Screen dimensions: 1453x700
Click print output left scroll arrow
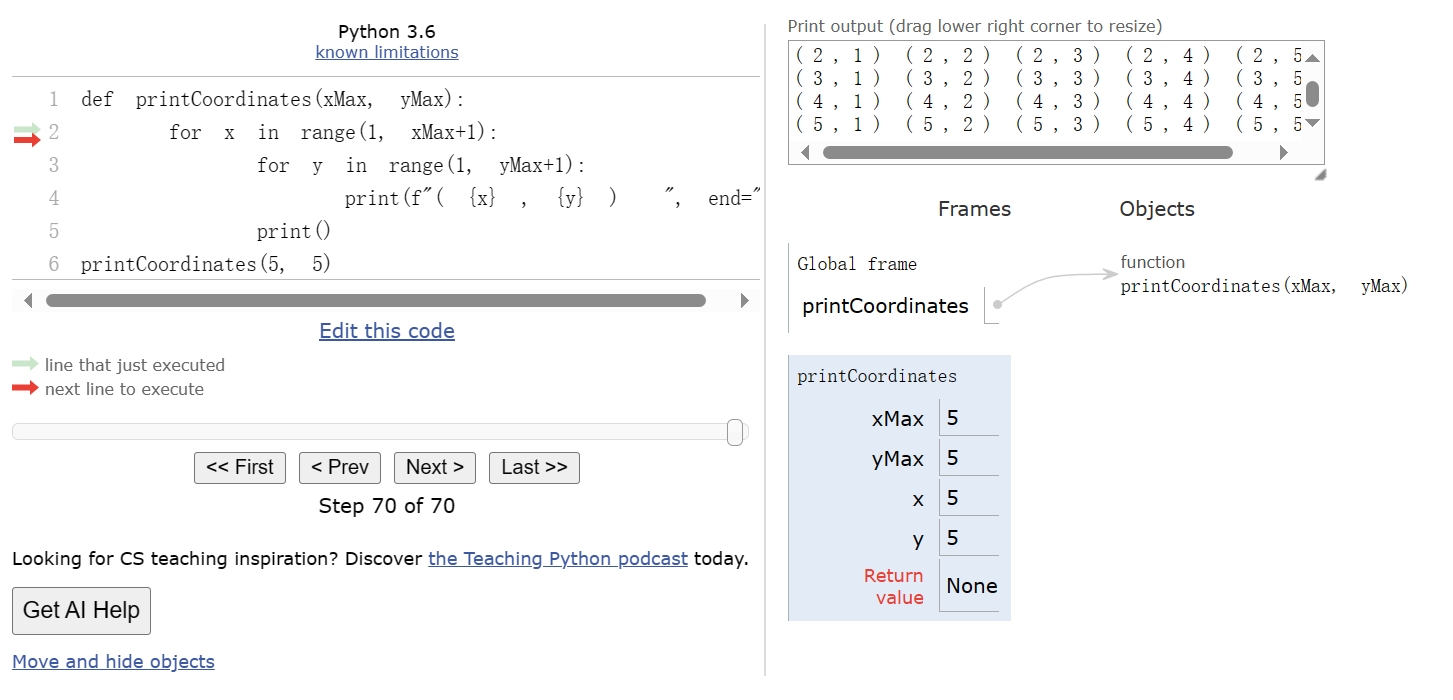pos(806,153)
